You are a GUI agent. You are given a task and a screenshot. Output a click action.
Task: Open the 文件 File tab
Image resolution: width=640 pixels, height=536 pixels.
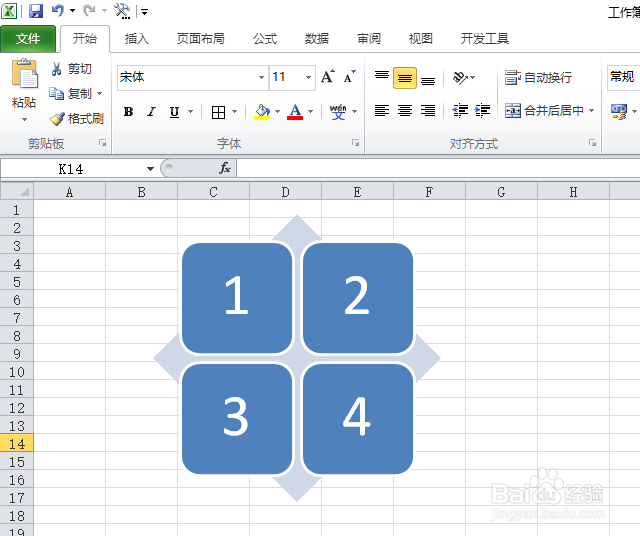[x=28, y=39]
